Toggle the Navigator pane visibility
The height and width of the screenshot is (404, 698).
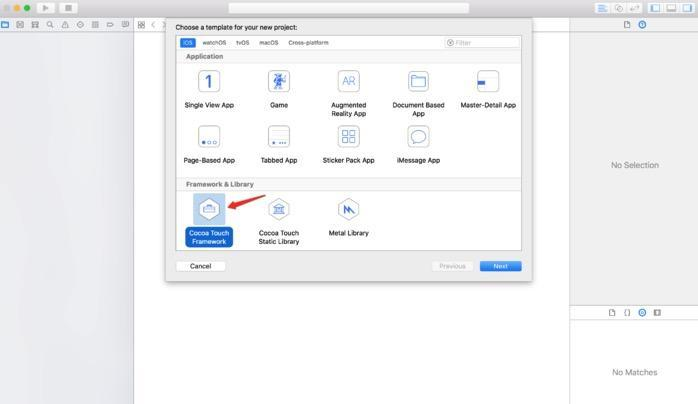click(x=655, y=8)
